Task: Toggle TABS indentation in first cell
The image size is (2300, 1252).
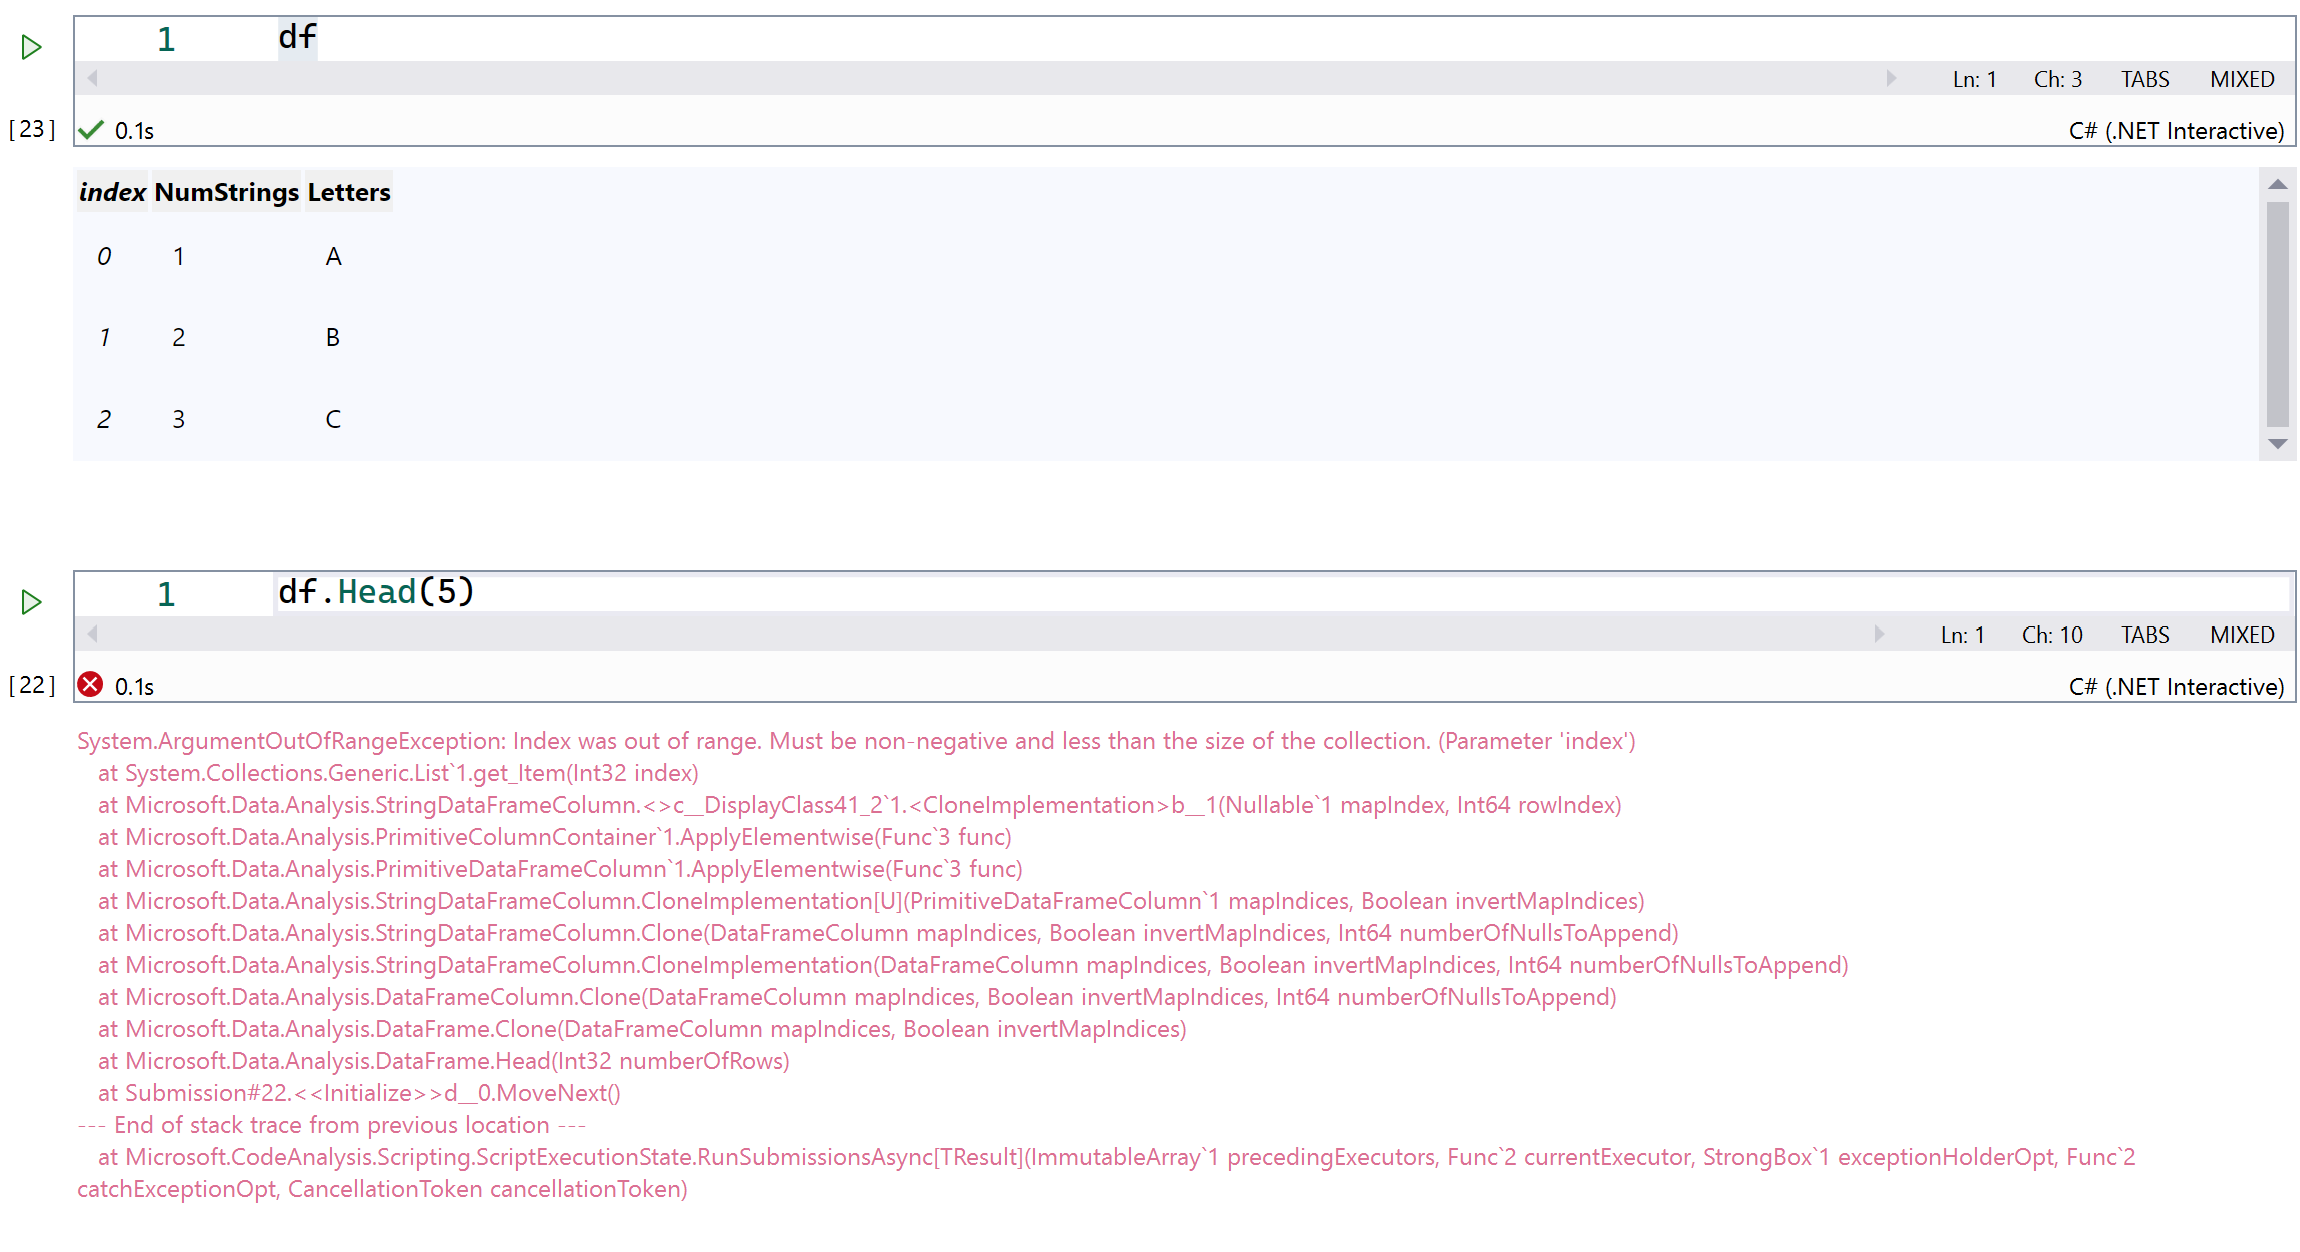Action: tap(2145, 79)
